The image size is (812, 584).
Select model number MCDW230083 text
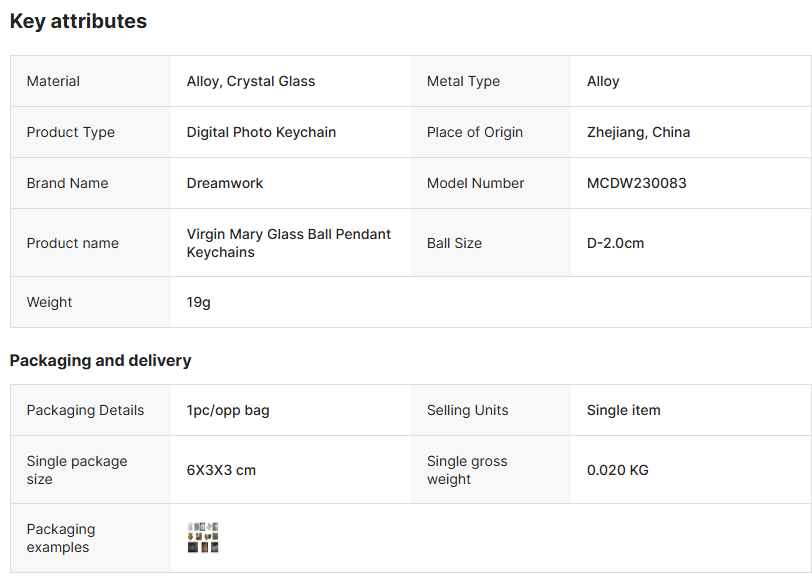(x=636, y=183)
